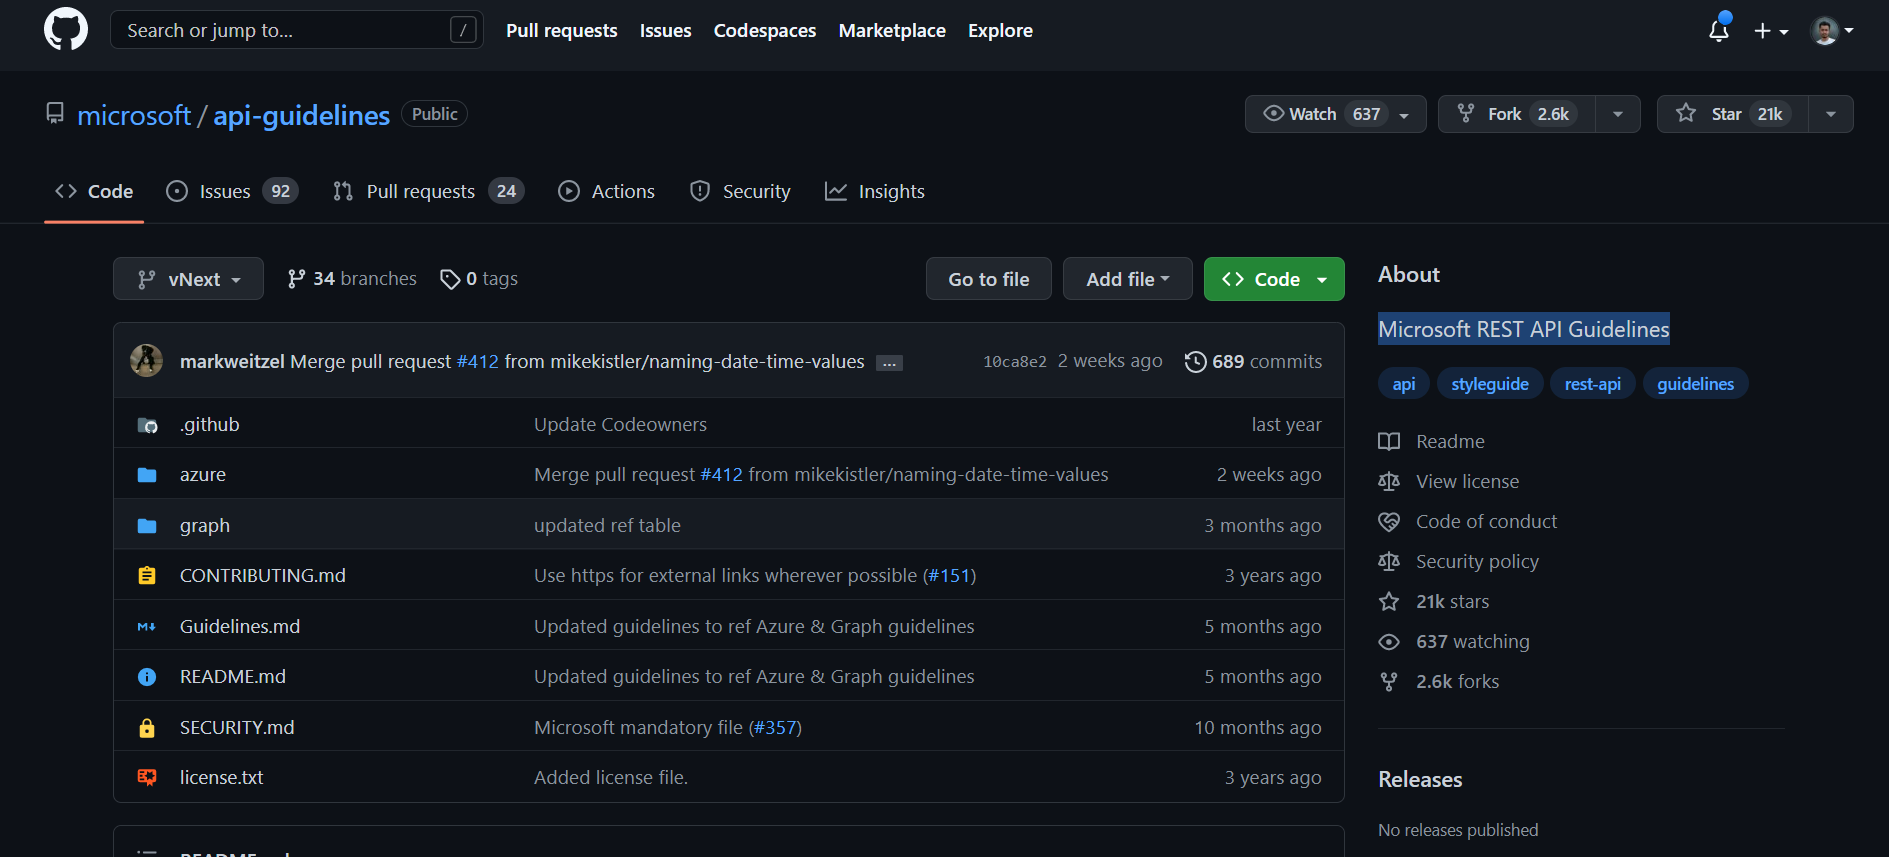Open SECURITY.md file
The image size is (1889, 857).
pos(237,727)
